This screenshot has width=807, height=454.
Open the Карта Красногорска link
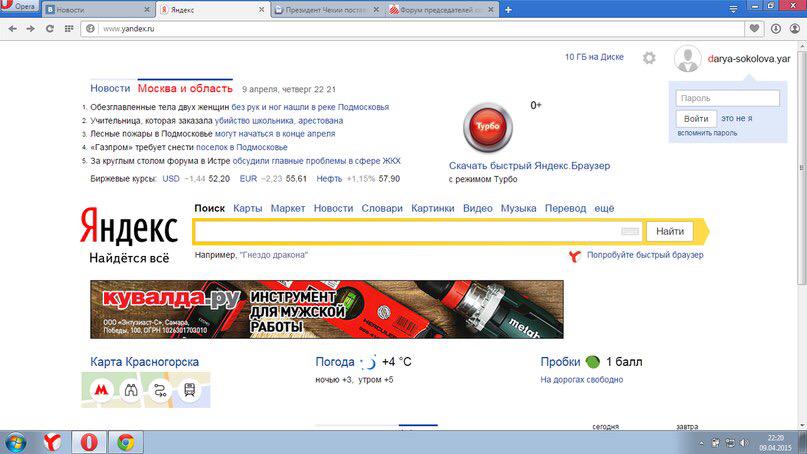point(144,362)
